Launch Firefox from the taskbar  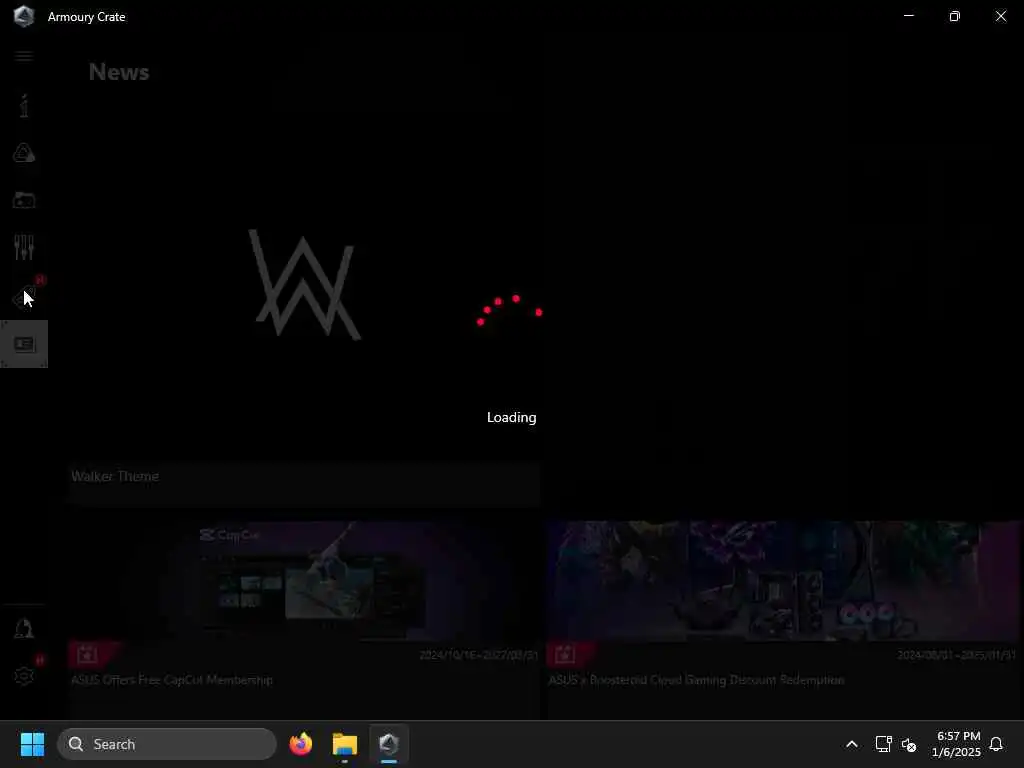[300, 744]
